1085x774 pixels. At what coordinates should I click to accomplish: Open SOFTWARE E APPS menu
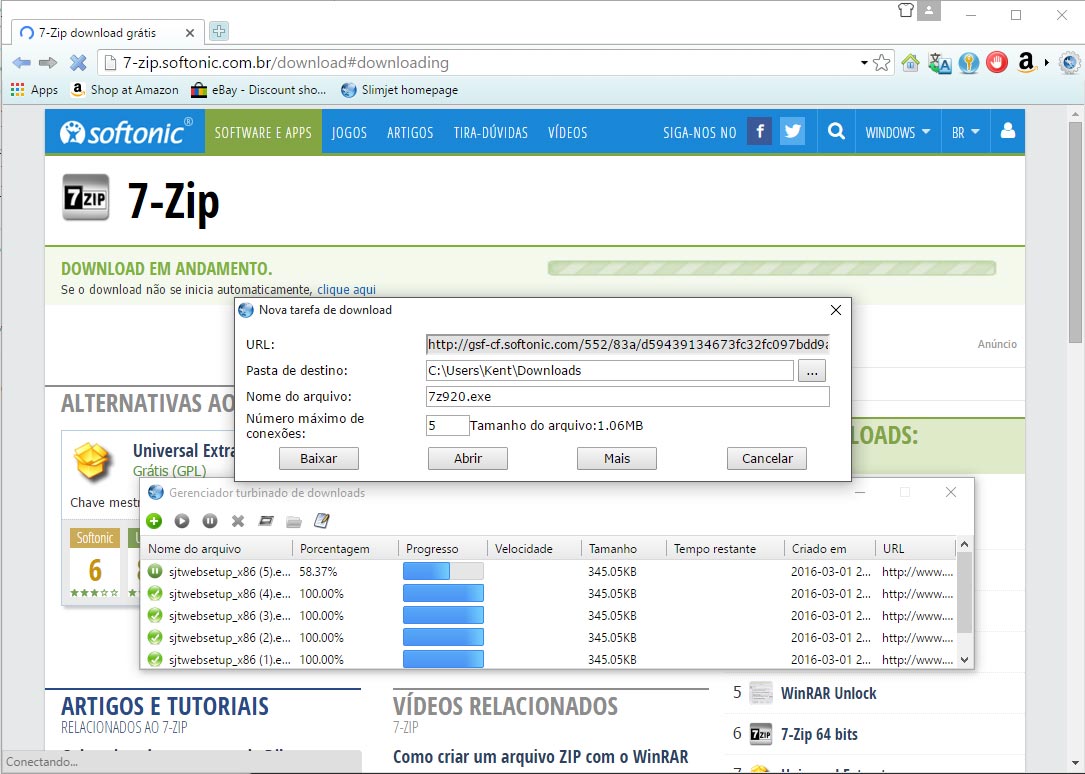click(263, 132)
